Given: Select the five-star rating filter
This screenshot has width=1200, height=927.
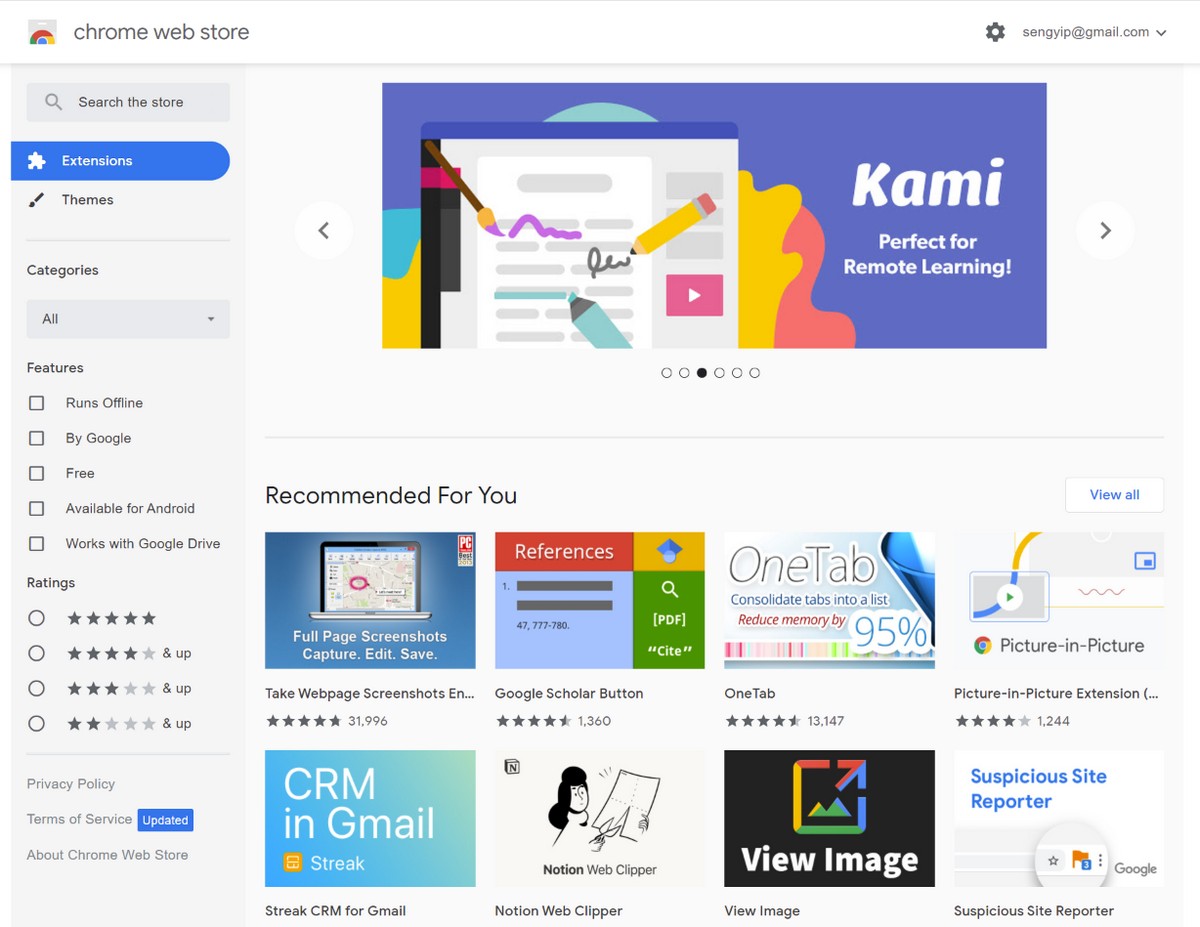Looking at the screenshot, I should [37, 618].
